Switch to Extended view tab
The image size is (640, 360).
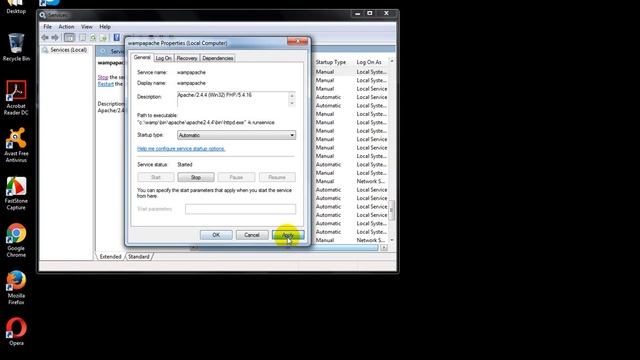click(x=110, y=256)
